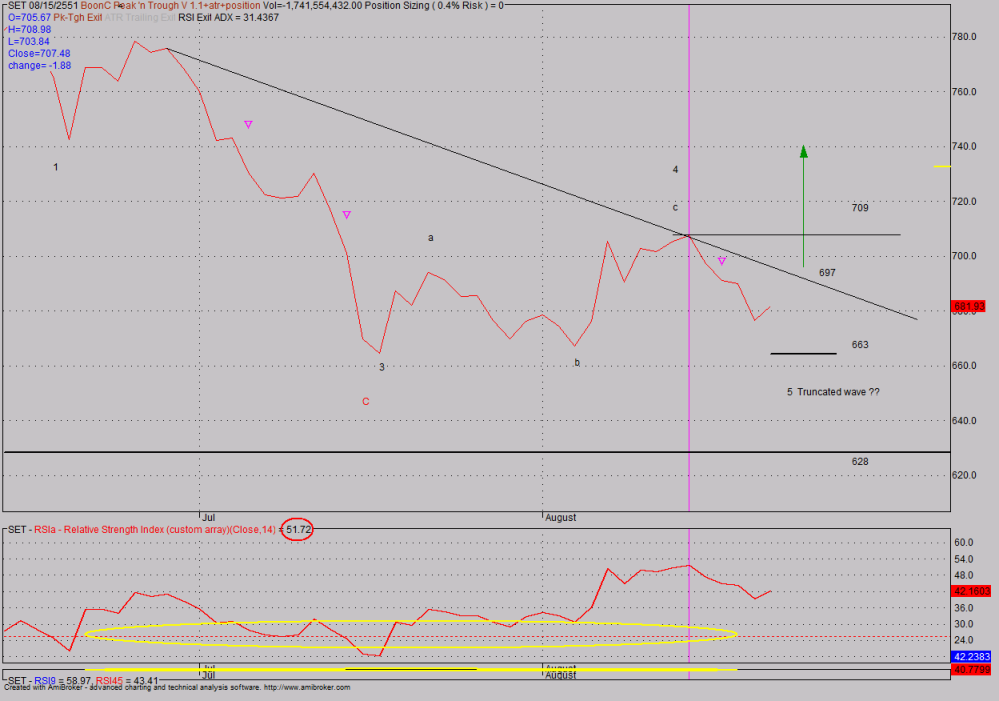Click the blue 42.2383 value tag
Screen dimensions: 999x701
tap(972, 657)
